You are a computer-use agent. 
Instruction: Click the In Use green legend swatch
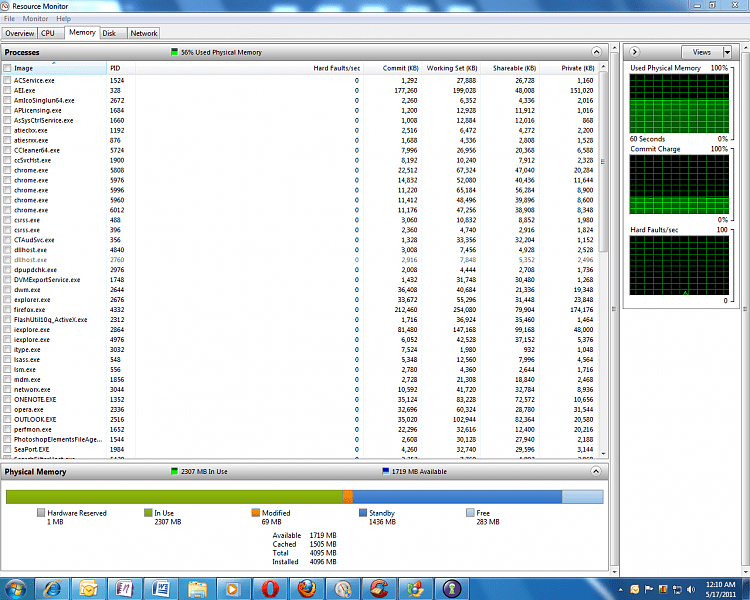(148, 513)
